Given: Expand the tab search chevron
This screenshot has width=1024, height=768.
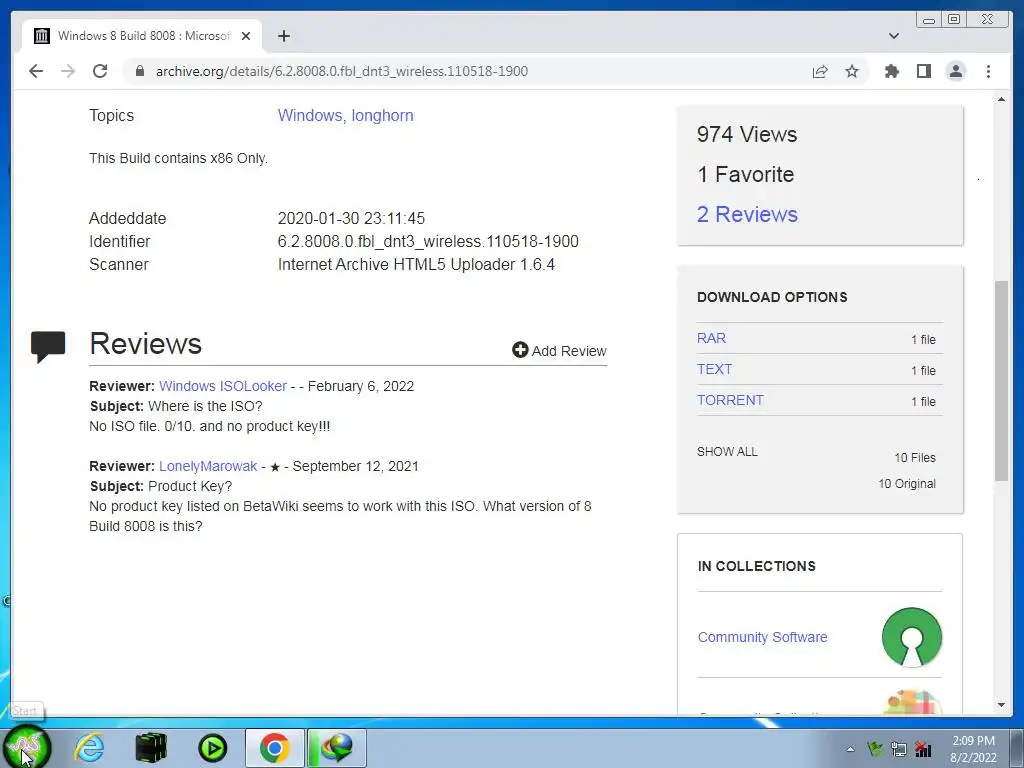Looking at the screenshot, I should coord(893,36).
